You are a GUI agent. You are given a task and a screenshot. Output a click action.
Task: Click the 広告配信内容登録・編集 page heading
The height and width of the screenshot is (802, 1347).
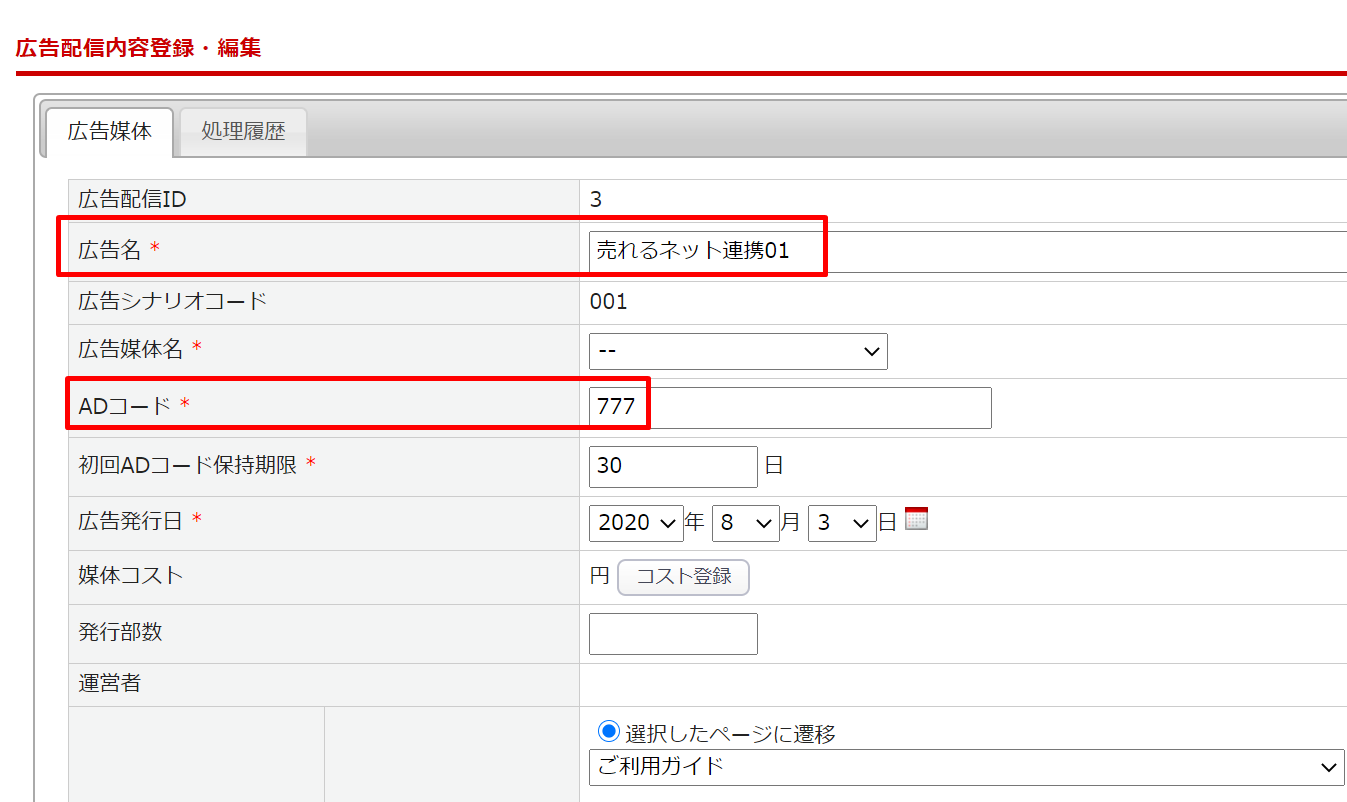click(139, 48)
